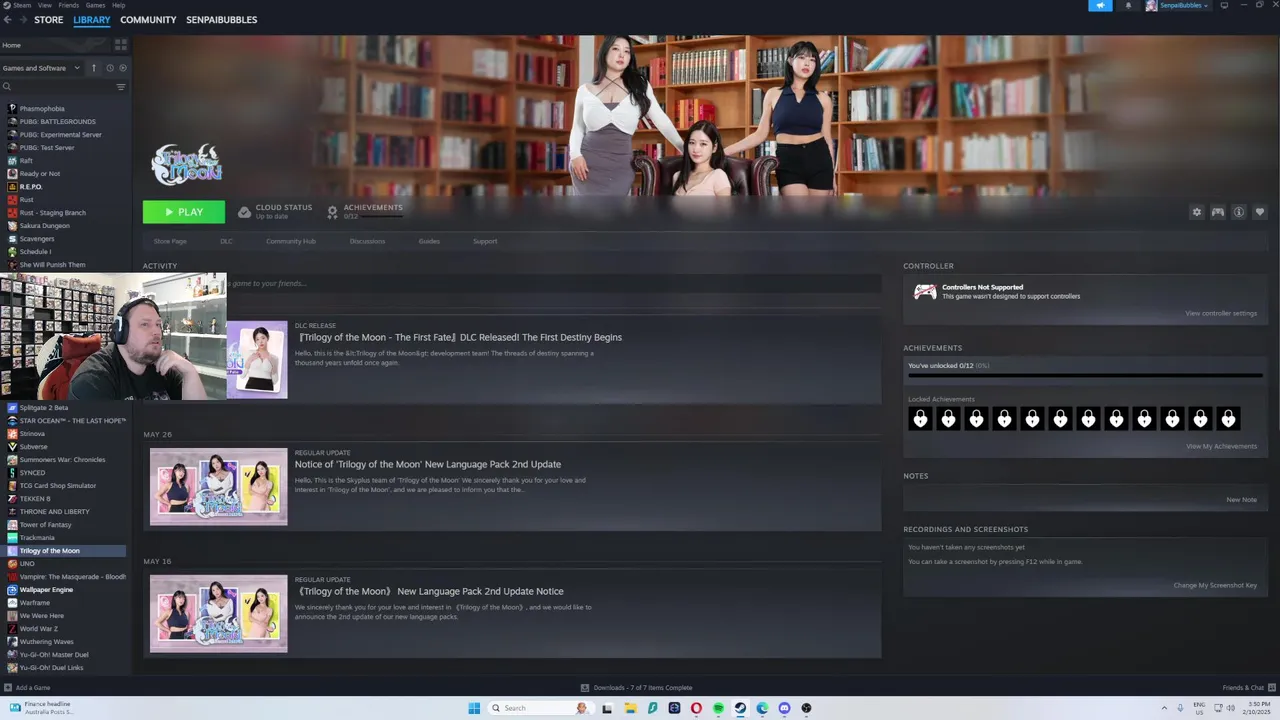Switch to the COMMUNITY tab
This screenshot has height=720, width=1280.
tap(148, 20)
